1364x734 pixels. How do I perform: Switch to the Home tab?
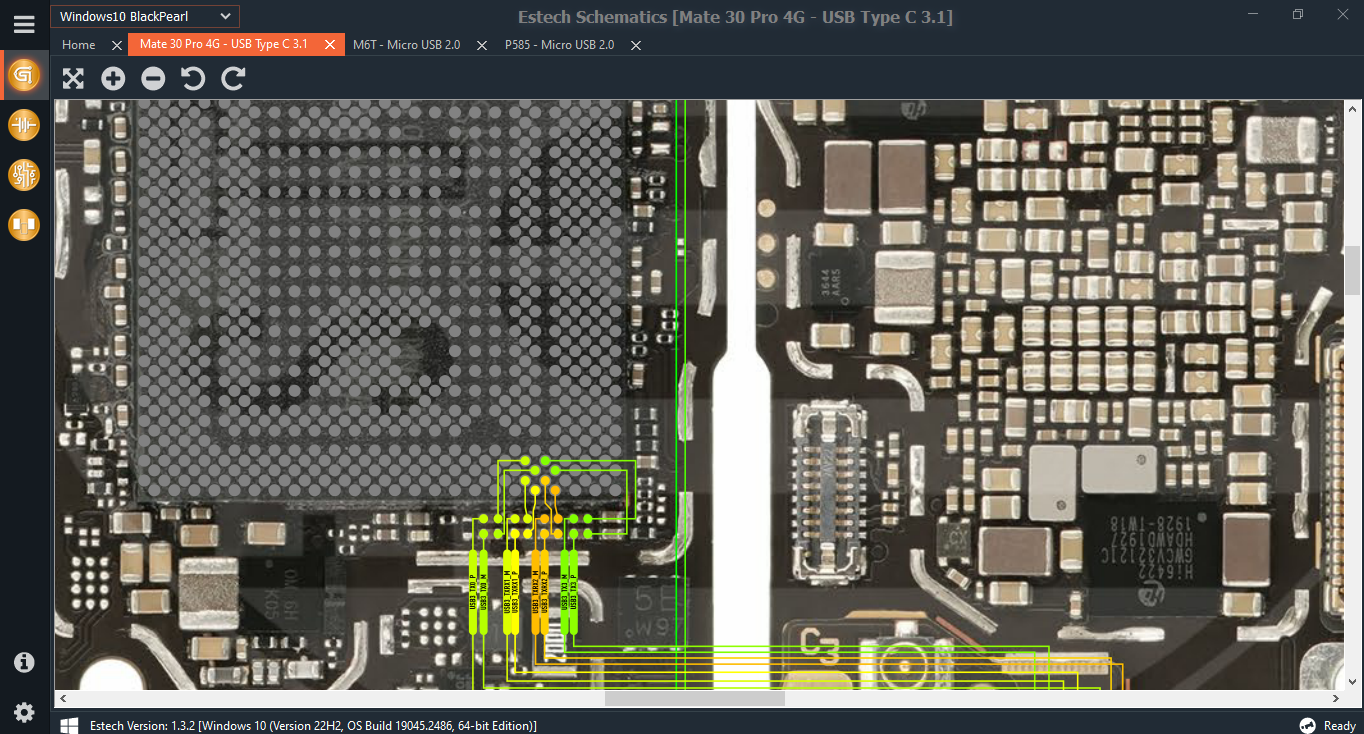79,45
